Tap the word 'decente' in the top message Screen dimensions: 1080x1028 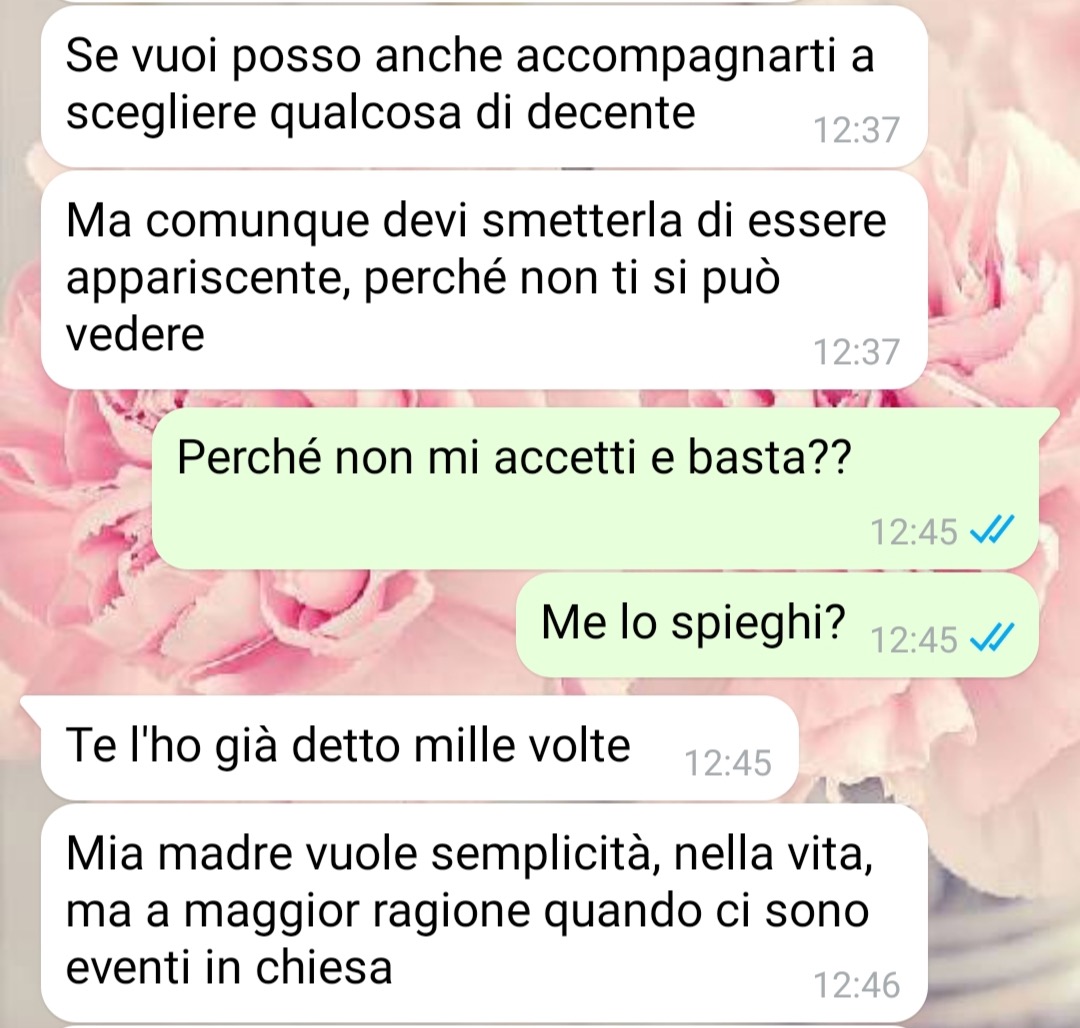coord(611,112)
